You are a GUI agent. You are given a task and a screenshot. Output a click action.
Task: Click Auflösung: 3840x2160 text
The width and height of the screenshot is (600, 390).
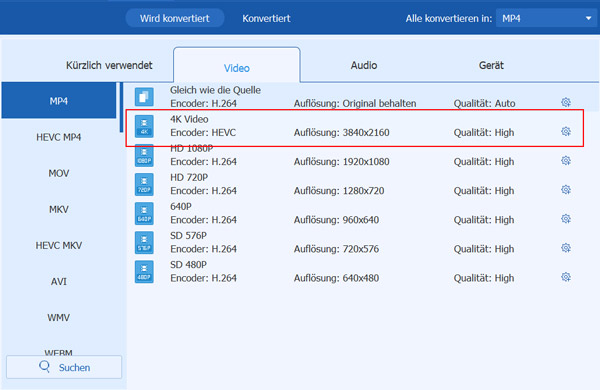pyautogui.click(x=341, y=132)
